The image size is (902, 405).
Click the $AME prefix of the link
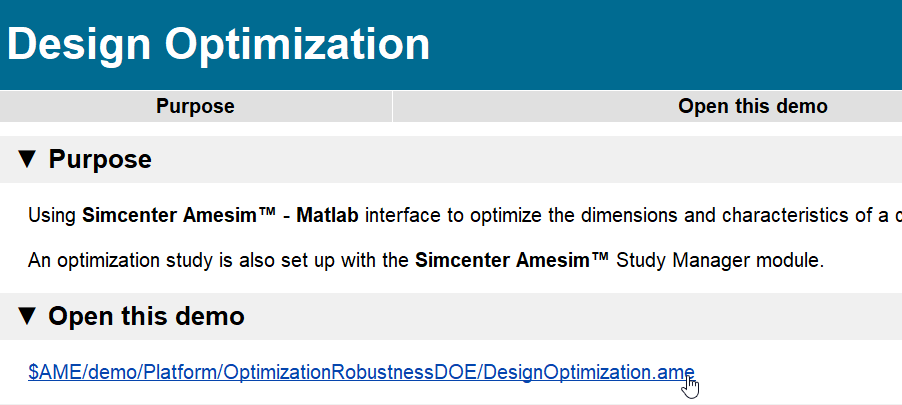(x=53, y=372)
